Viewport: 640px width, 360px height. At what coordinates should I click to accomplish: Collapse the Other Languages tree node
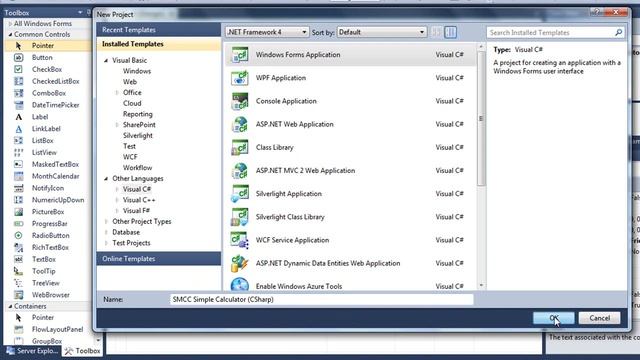point(106,179)
